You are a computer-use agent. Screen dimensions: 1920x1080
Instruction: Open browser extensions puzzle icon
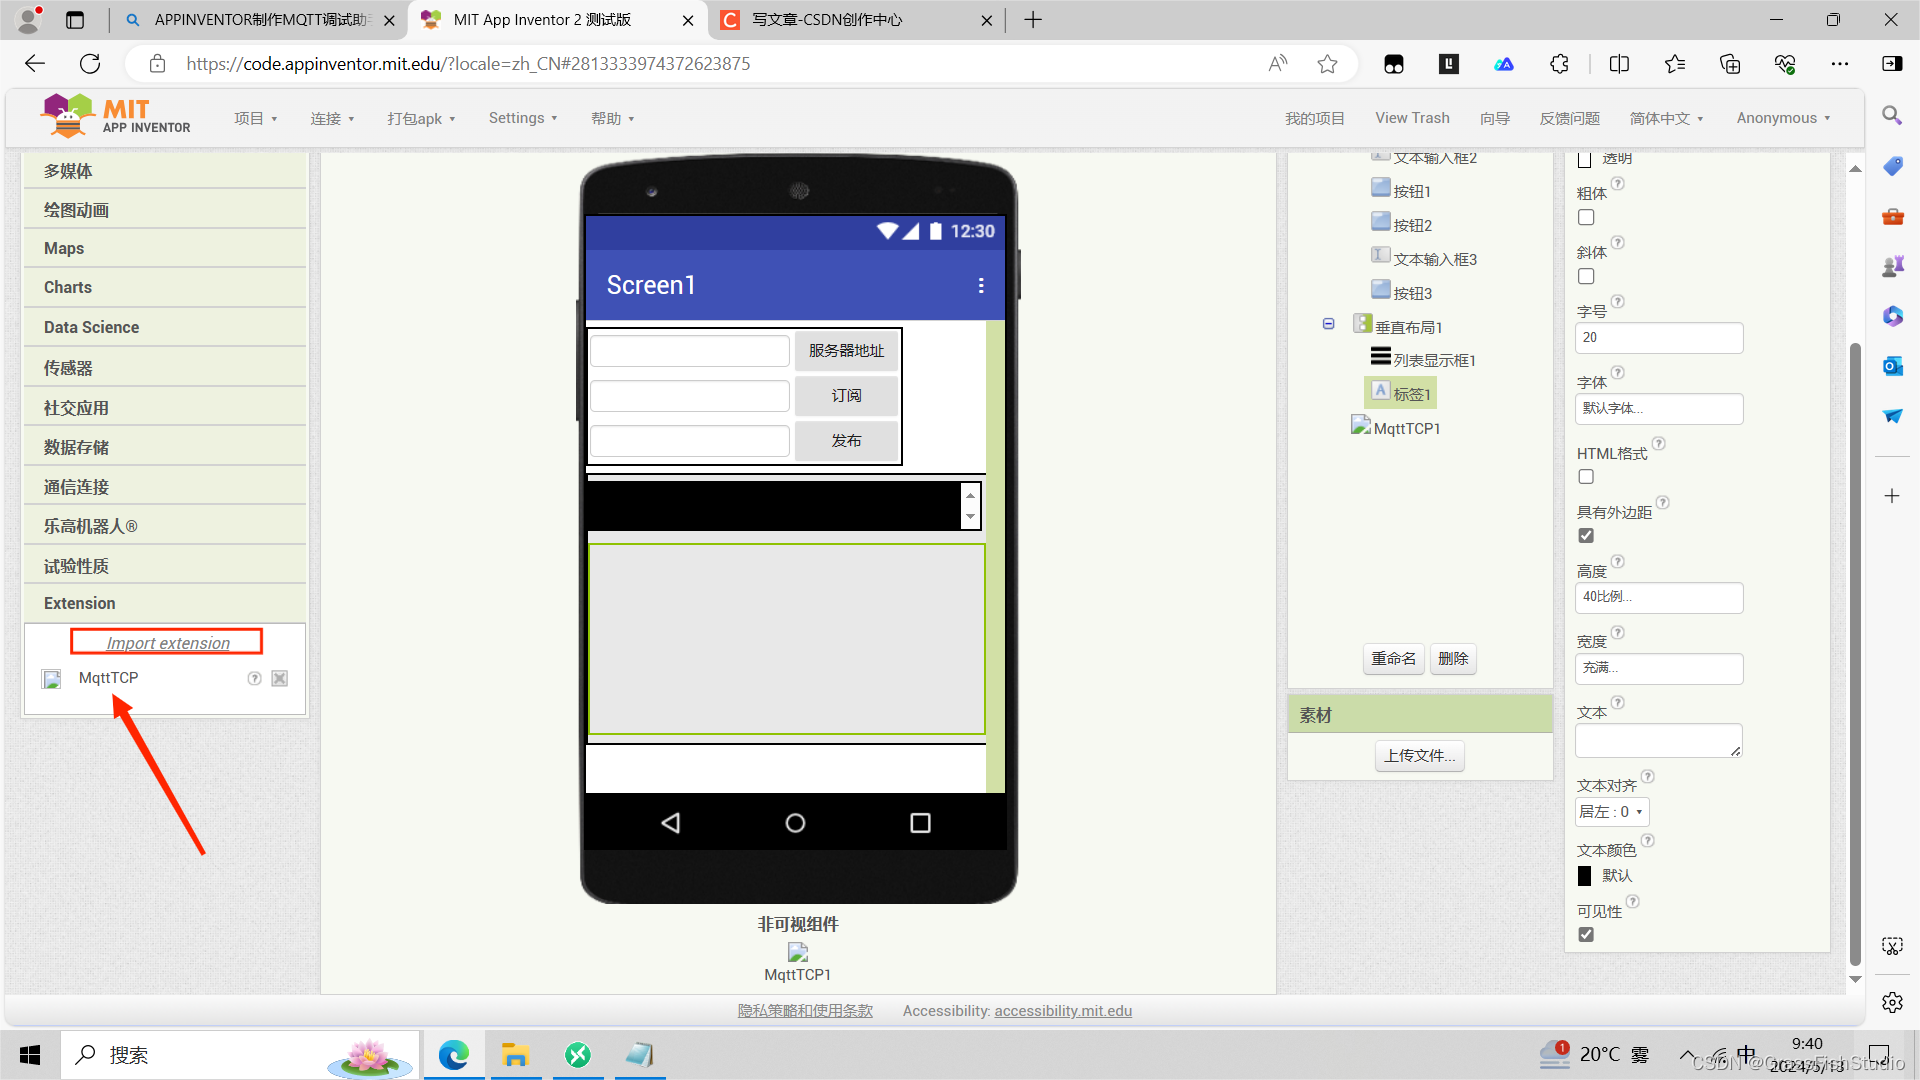tap(1559, 64)
